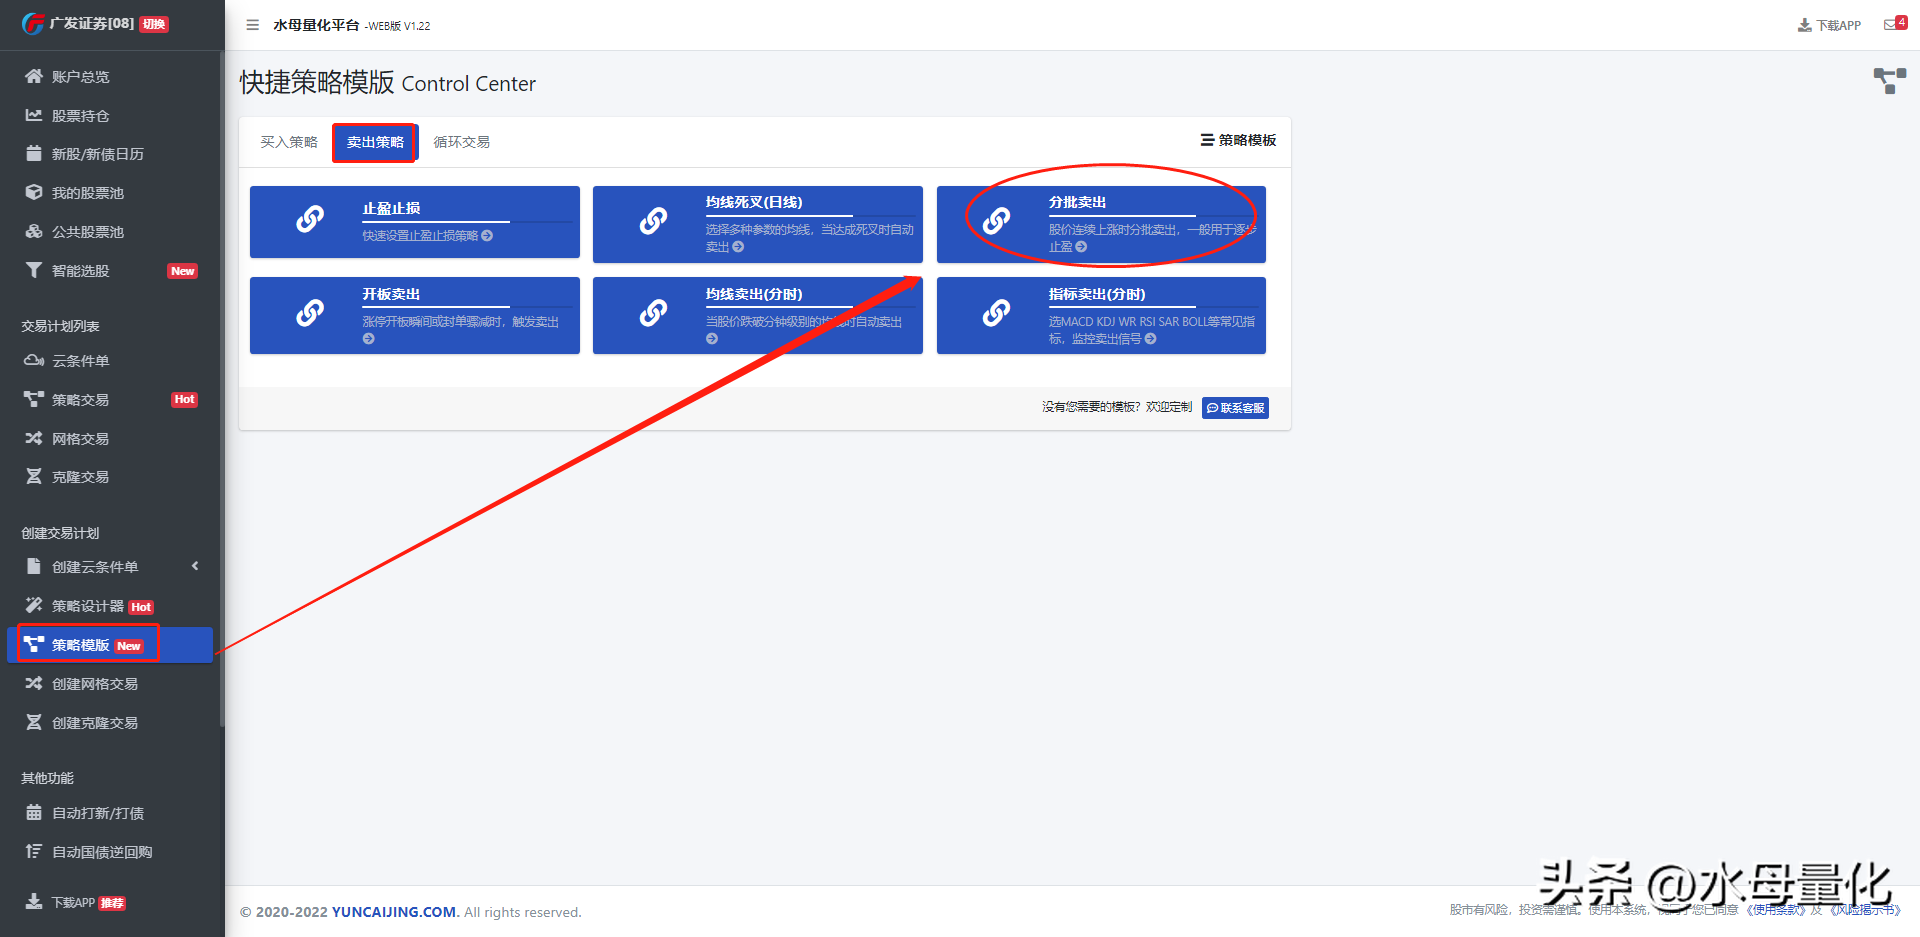The width and height of the screenshot is (1920, 937).
Task: Open 策略交易 sidebar menu item
Action: (x=111, y=399)
